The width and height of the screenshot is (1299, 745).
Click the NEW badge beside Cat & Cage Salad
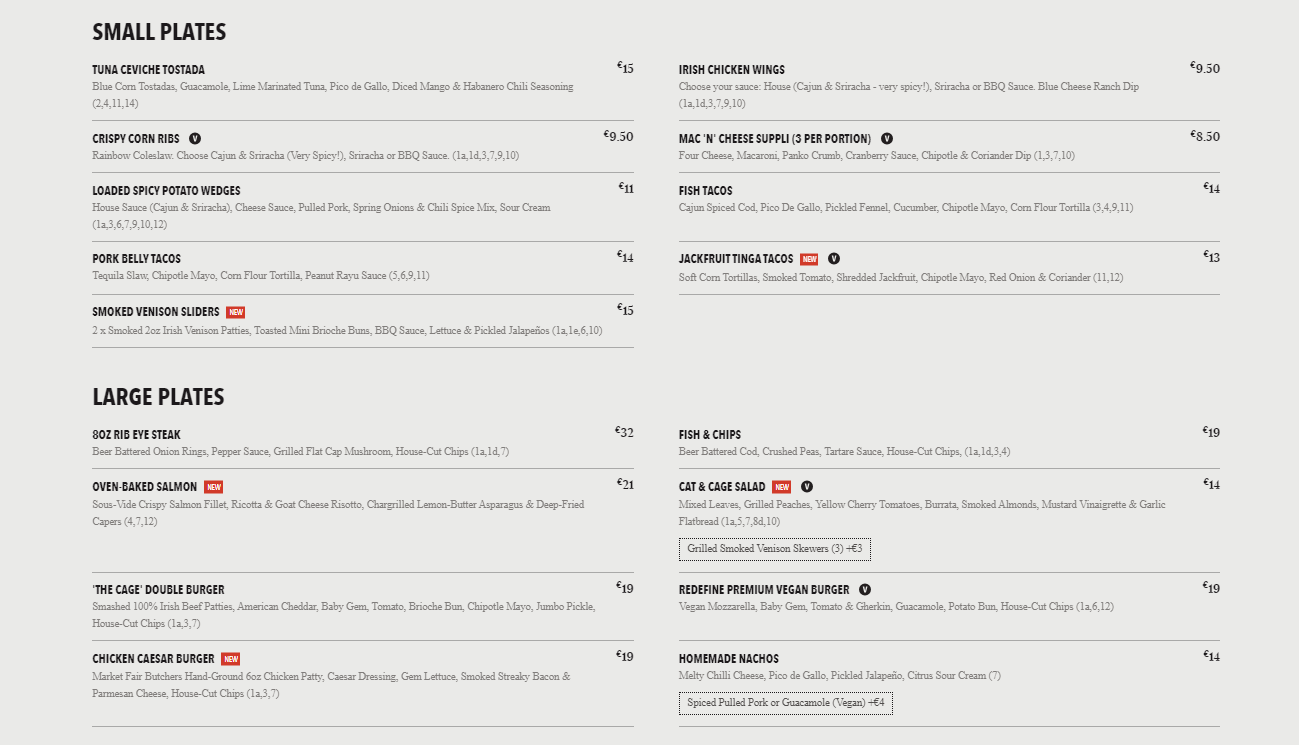click(781, 487)
